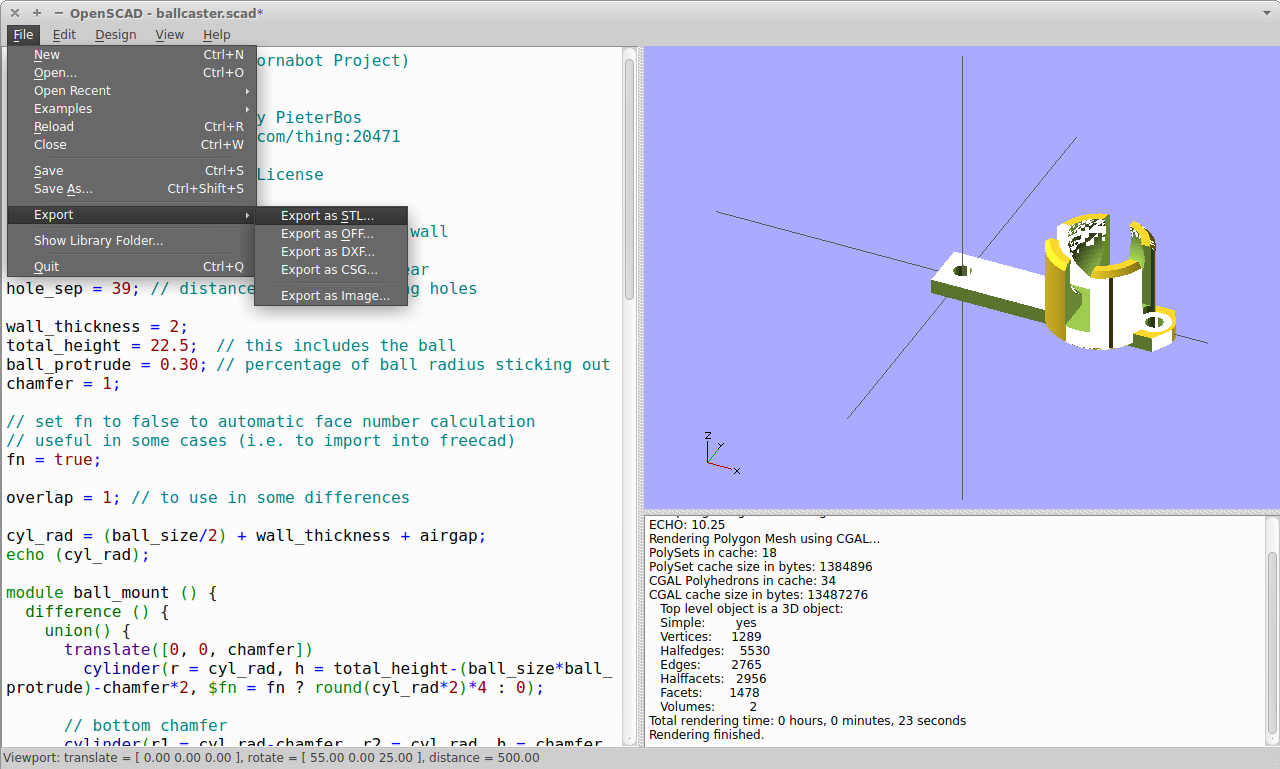Open the Edit menu
The height and width of the screenshot is (769, 1280).
click(x=64, y=35)
